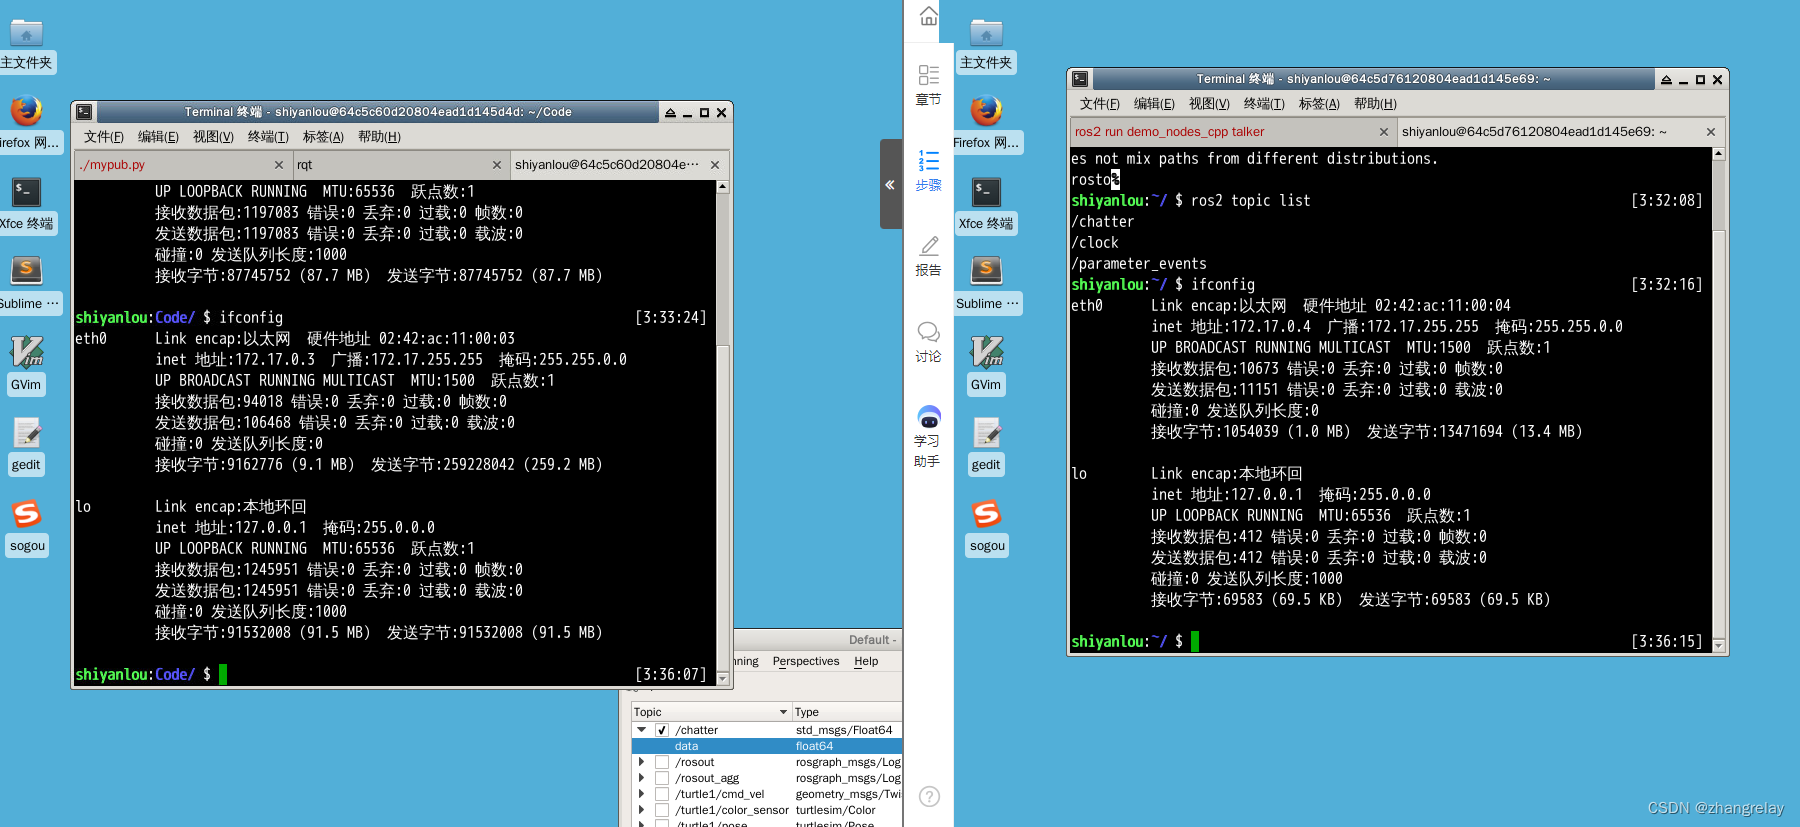The height and width of the screenshot is (827, 1800).
Task: Check the /turtle1/cmd_vel topic checkbox
Action: (662, 794)
